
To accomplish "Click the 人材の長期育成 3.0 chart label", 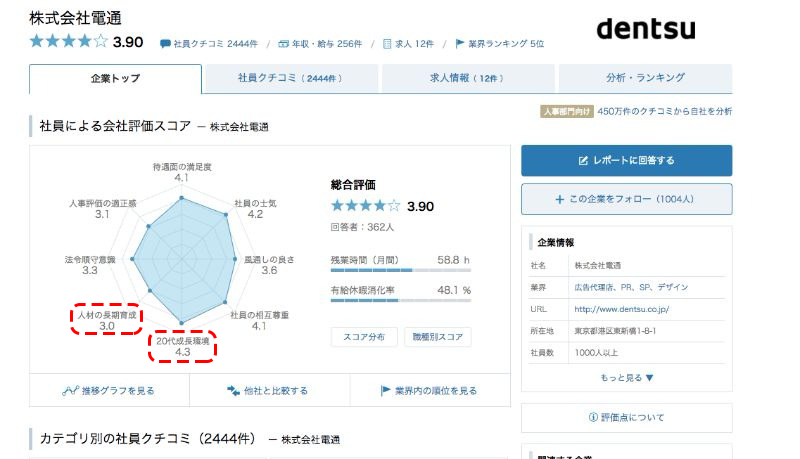I will (x=107, y=320).
